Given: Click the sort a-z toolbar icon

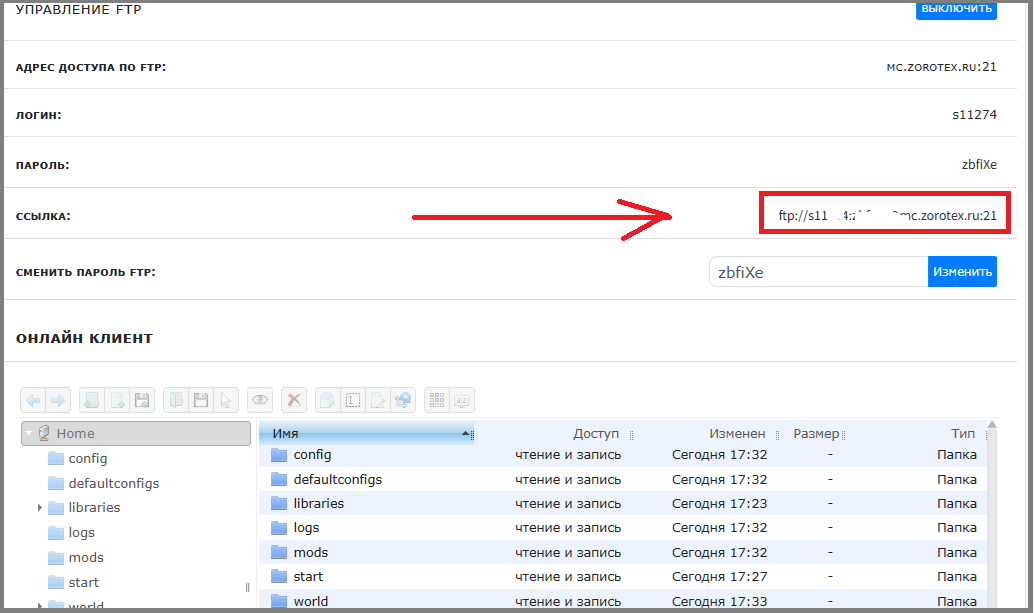Looking at the screenshot, I should point(462,400).
